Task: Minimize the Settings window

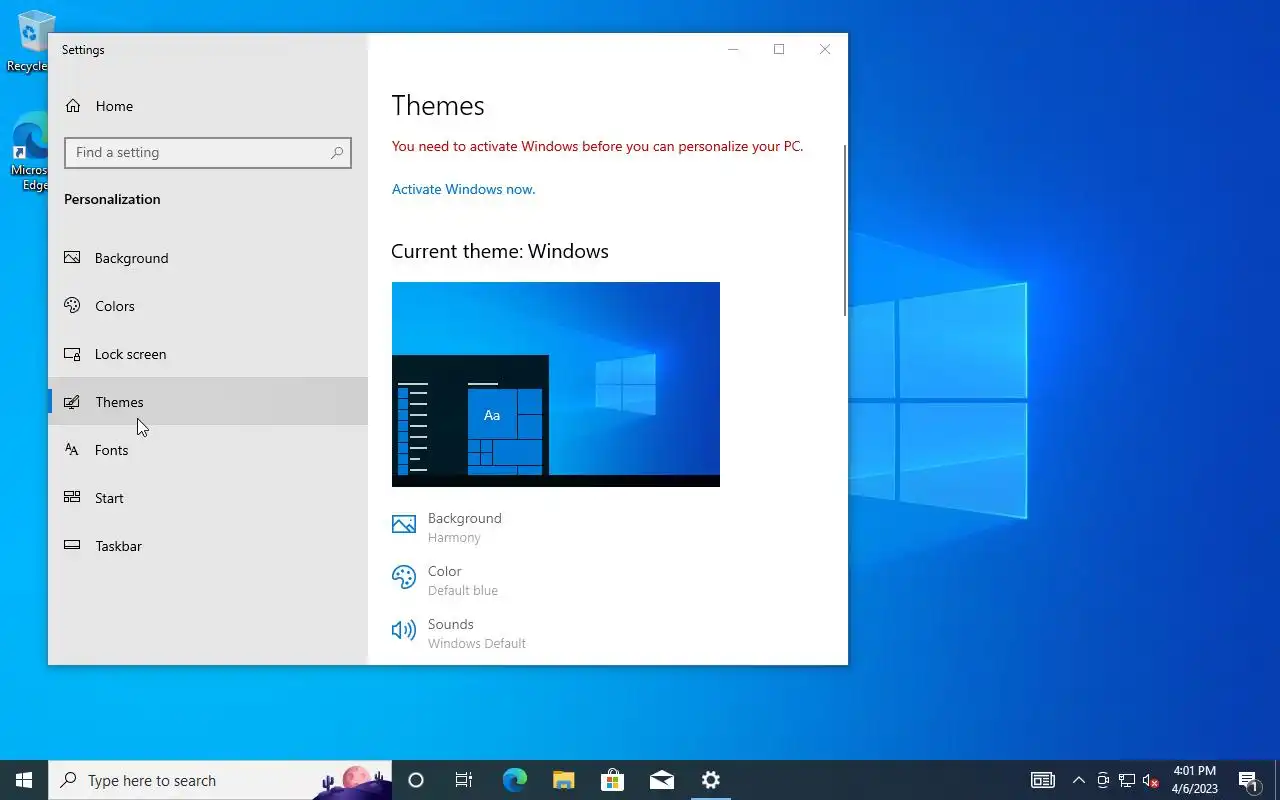Action: [x=733, y=49]
